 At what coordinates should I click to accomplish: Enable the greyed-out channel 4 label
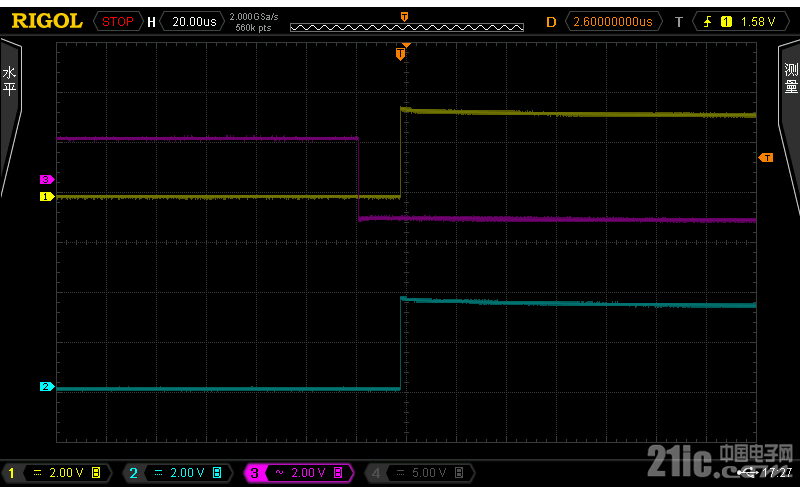[375, 473]
